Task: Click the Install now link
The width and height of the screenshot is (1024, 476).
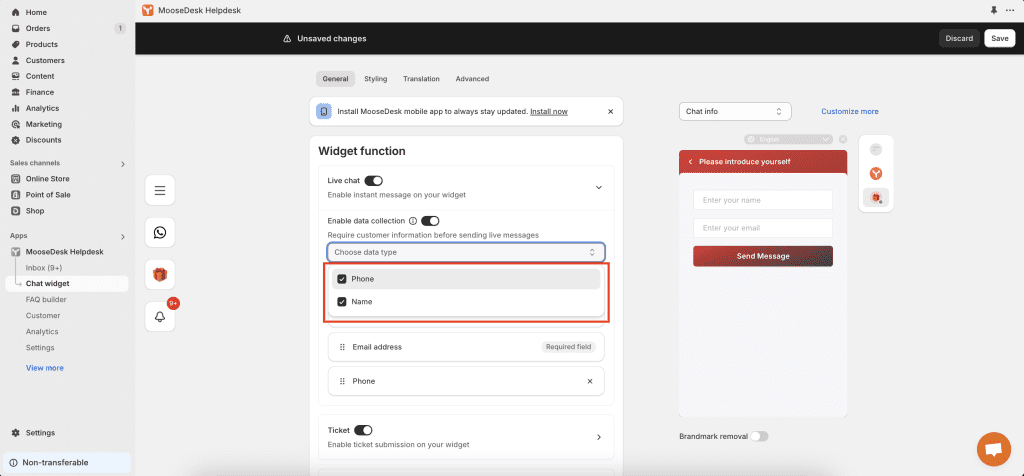Action: pyautogui.click(x=549, y=112)
